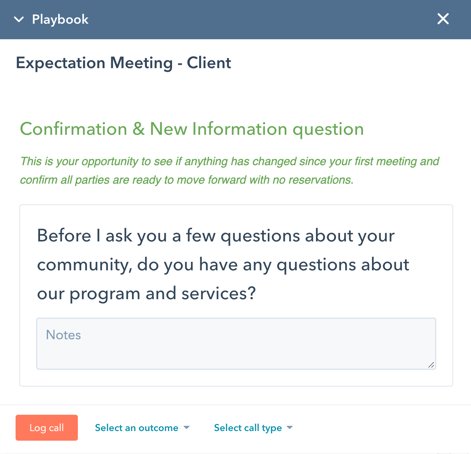Click the Playbook title in the header

point(60,20)
